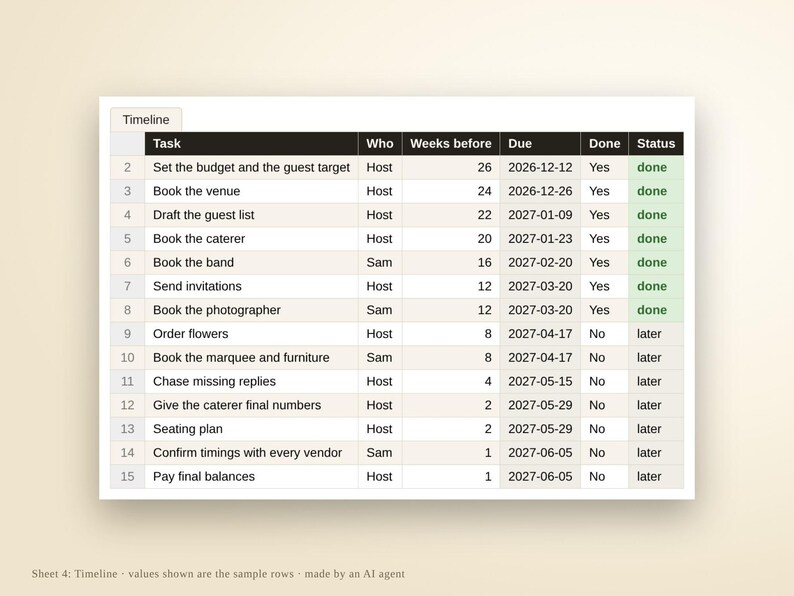Image resolution: width=794 pixels, height=596 pixels.
Task: Click 'Book the marquee and furniture' cell
Action: [x=251, y=358]
